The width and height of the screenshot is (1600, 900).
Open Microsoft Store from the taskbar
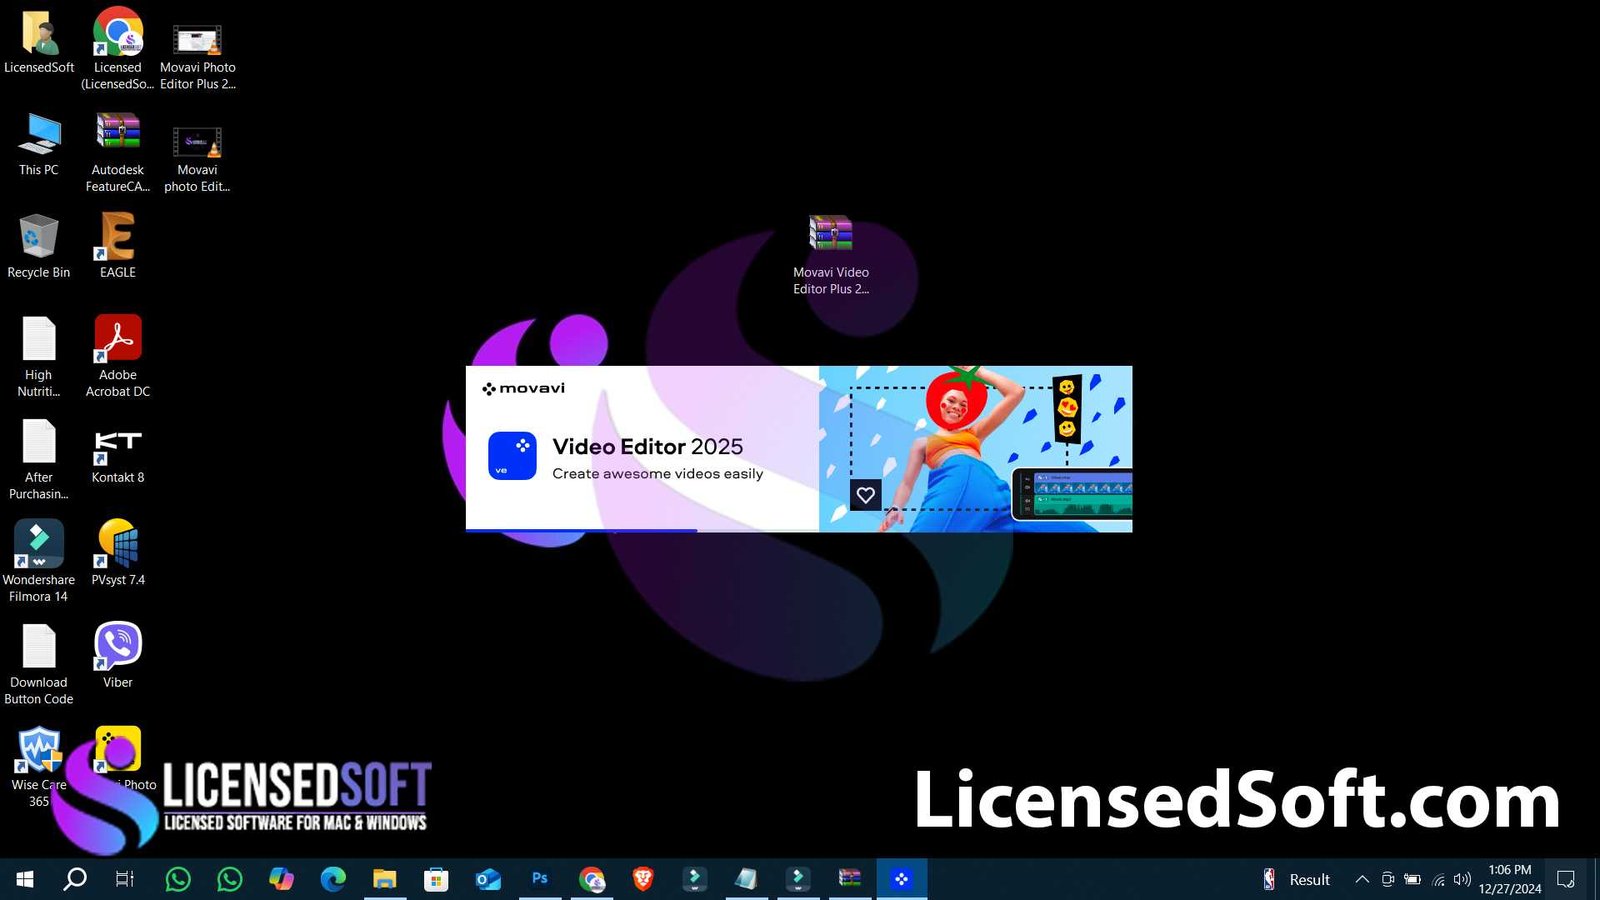pos(436,879)
